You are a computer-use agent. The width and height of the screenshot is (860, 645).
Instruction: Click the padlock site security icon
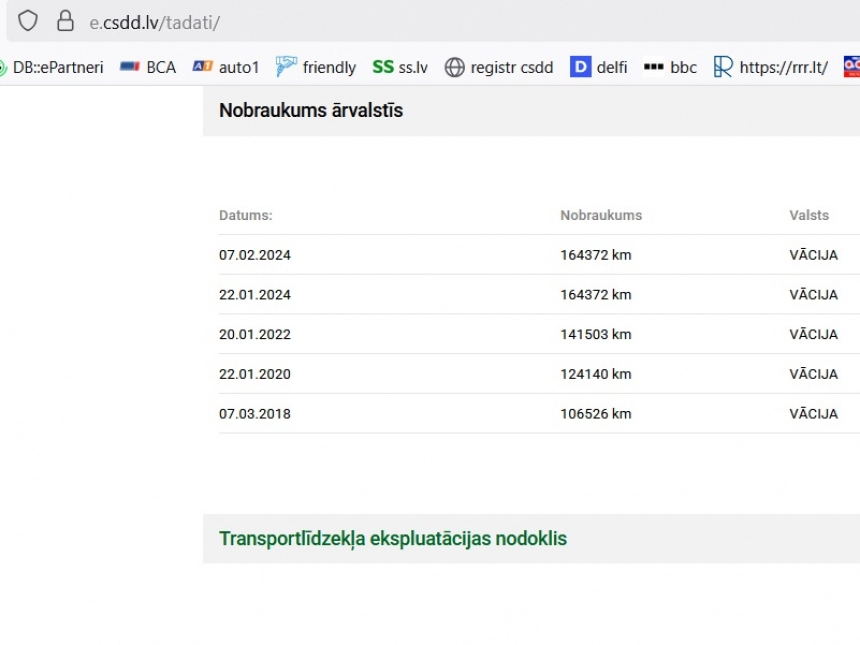tap(65, 21)
